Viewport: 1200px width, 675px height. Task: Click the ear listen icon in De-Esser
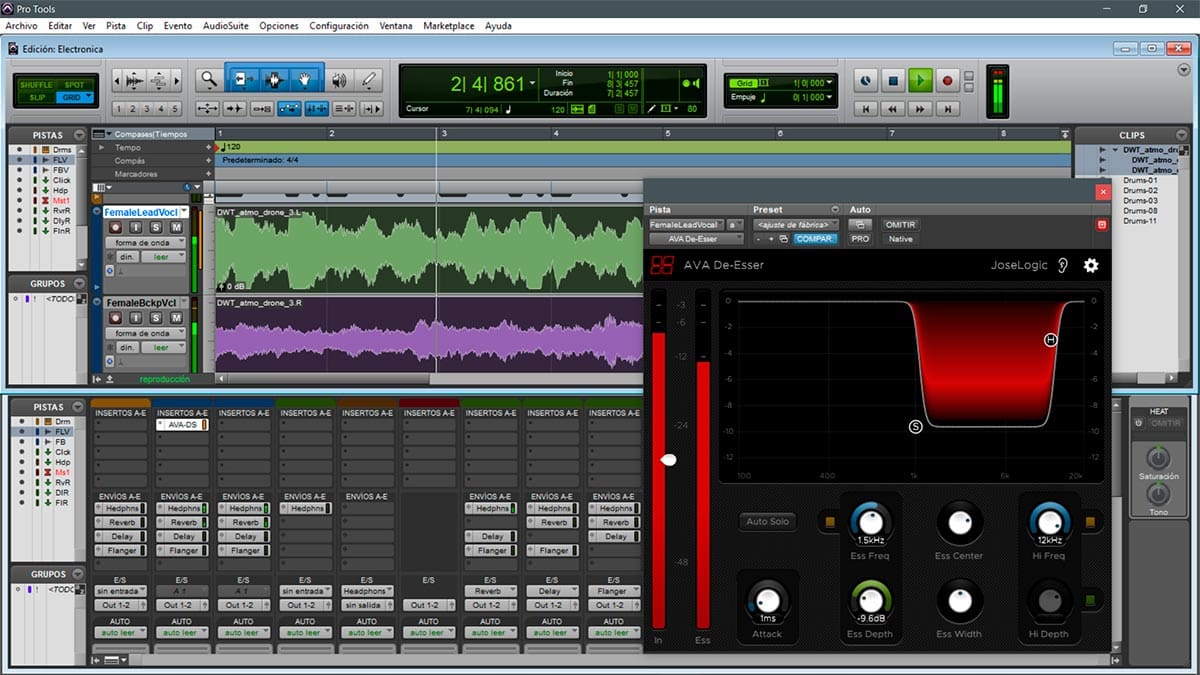pos(1063,265)
